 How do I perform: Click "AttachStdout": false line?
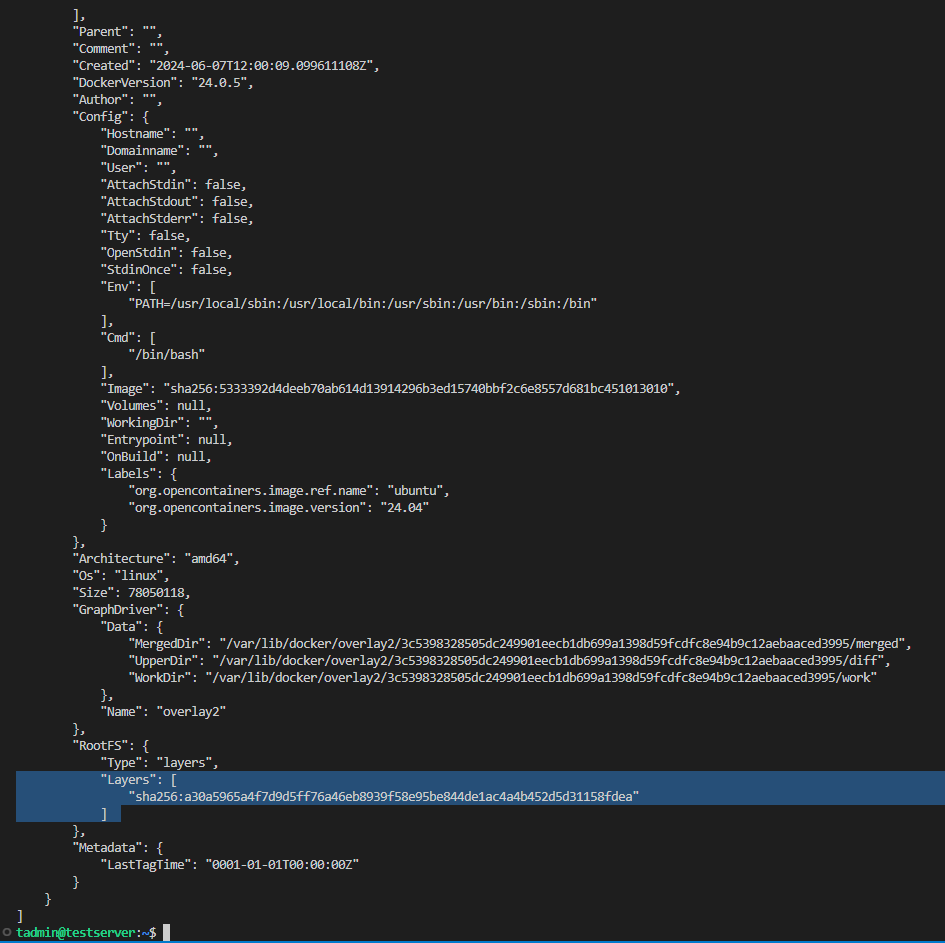pos(177,201)
